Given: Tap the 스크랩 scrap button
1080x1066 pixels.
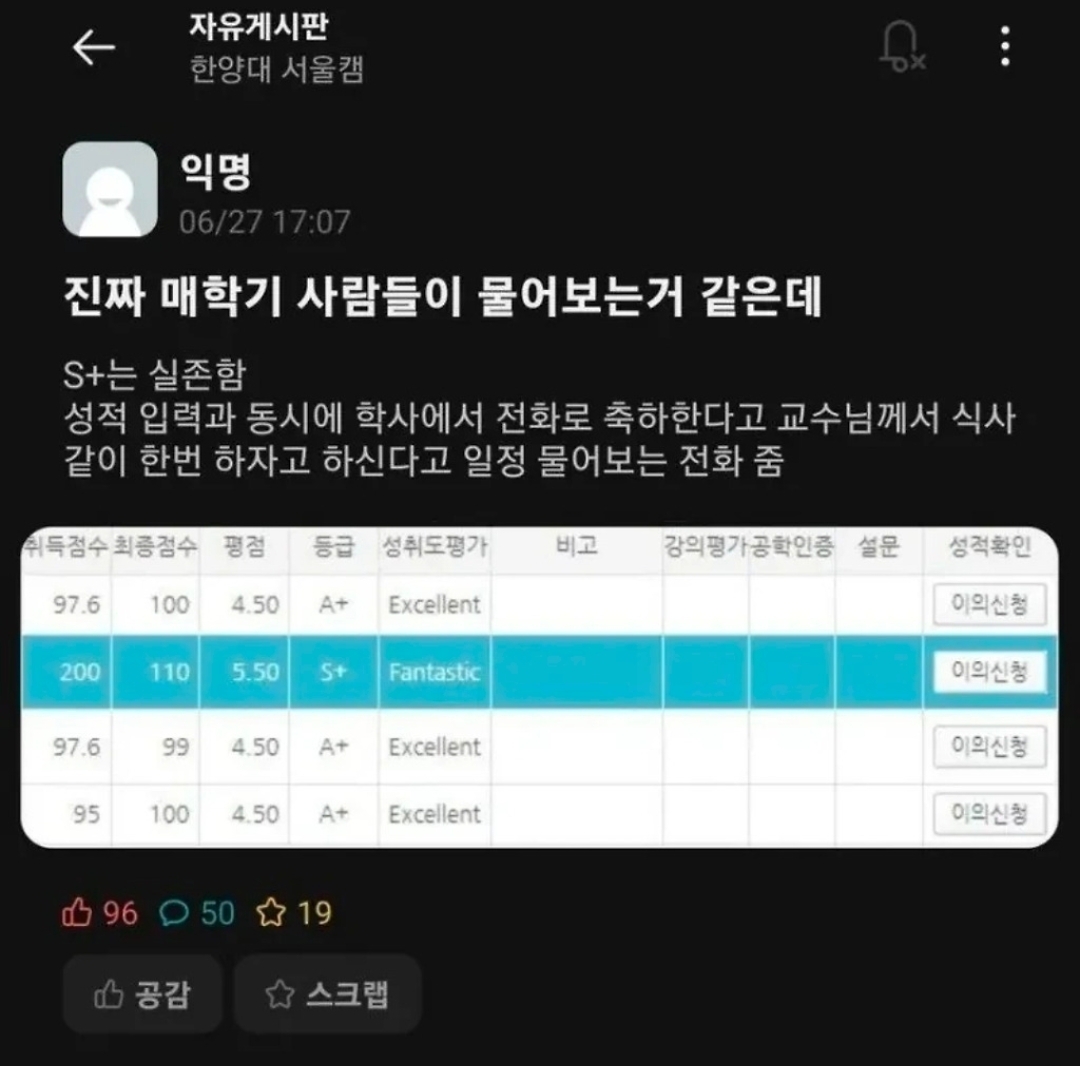Looking at the screenshot, I should (x=328, y=994).
